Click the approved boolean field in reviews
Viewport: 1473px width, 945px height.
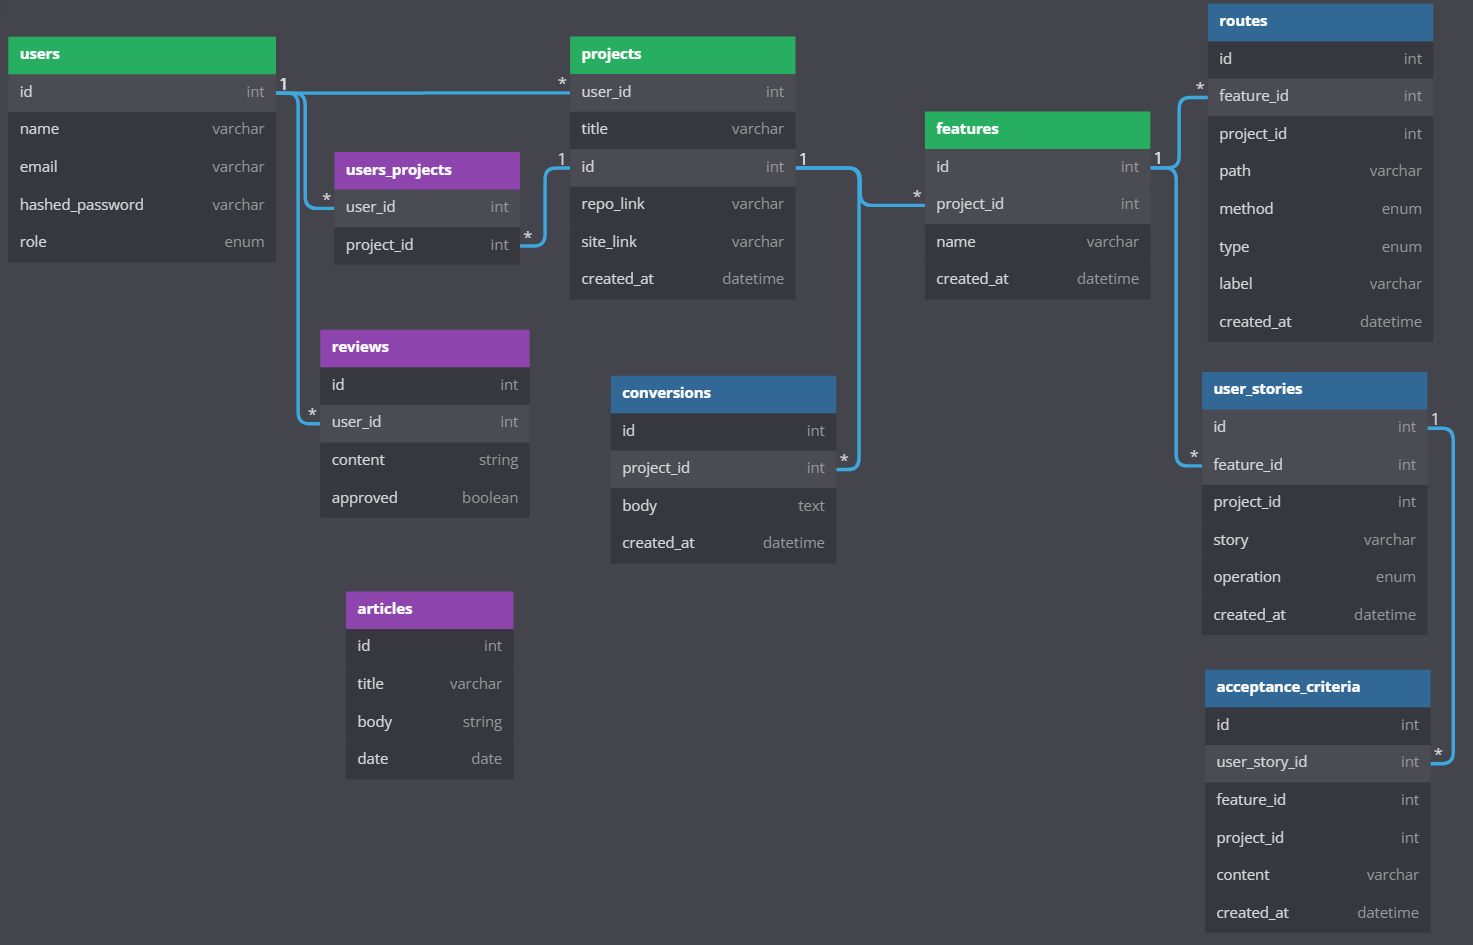[424, 497]
